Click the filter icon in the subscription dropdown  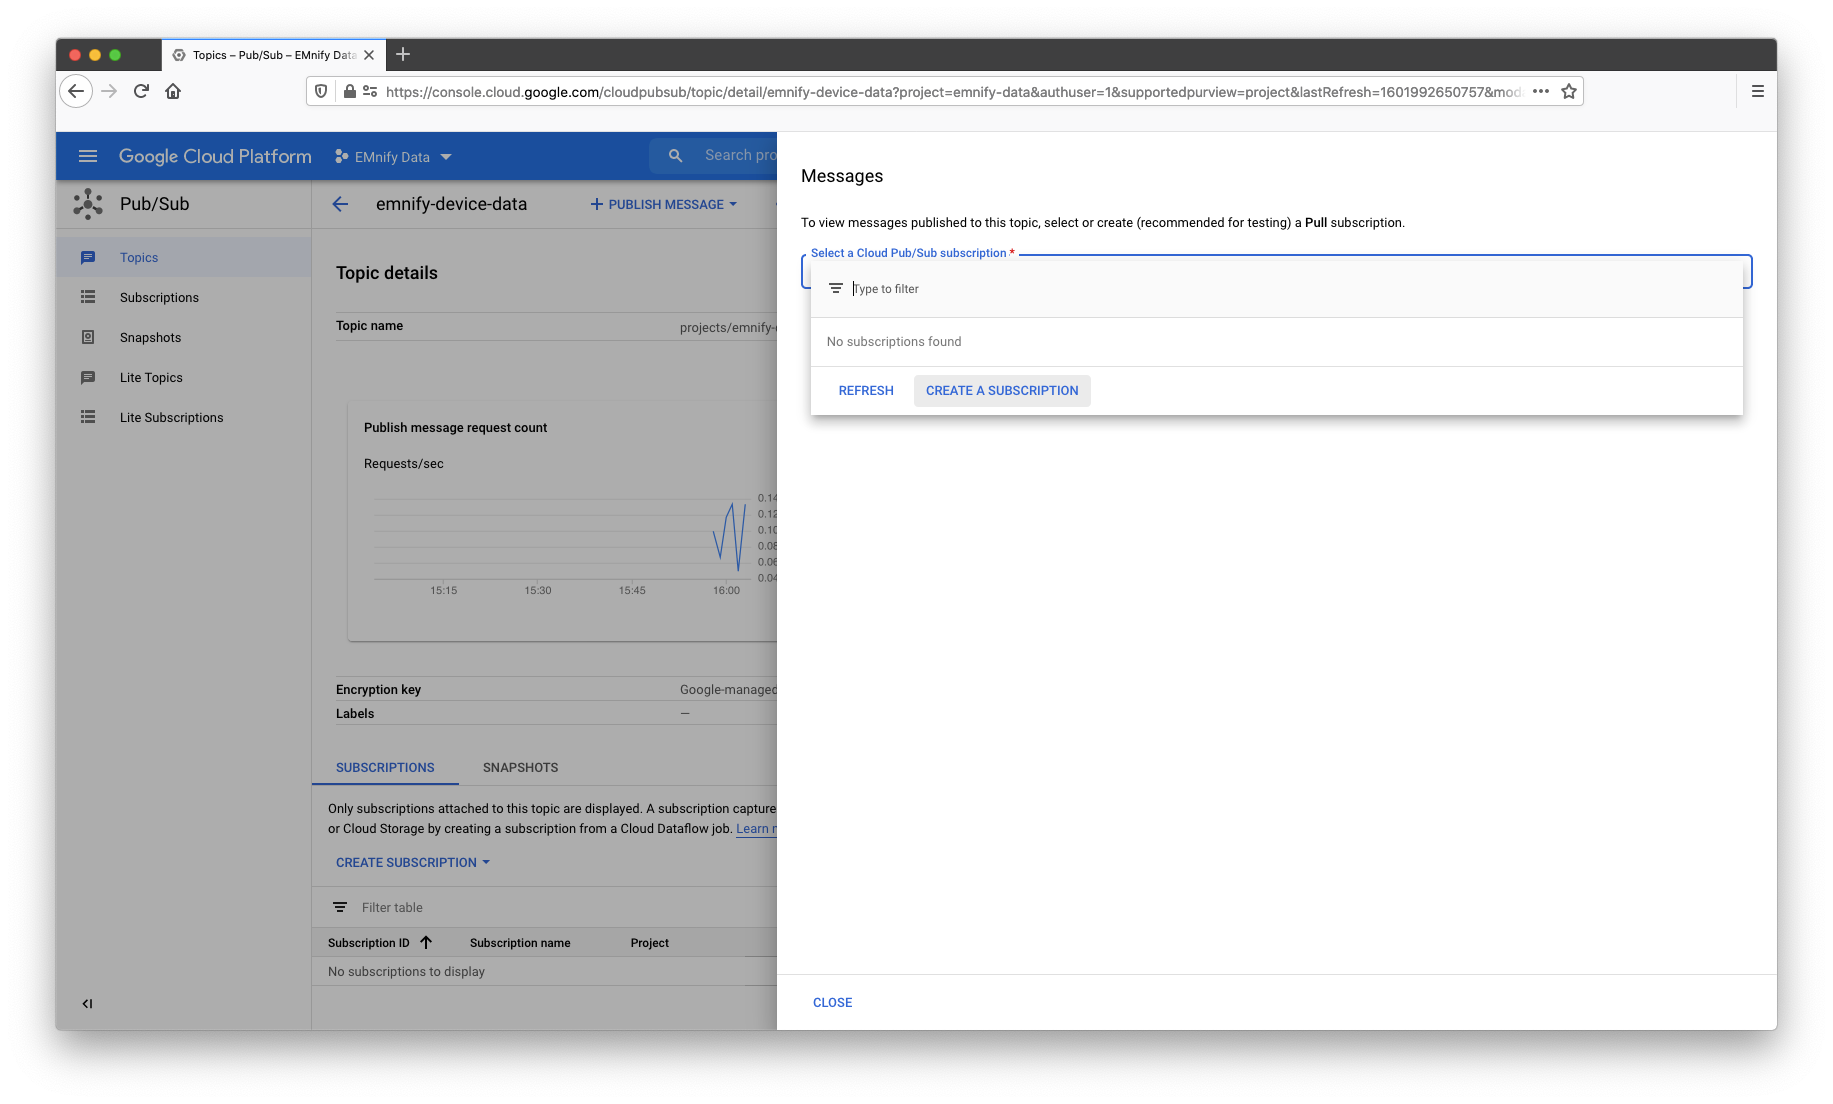click(835, 288)
